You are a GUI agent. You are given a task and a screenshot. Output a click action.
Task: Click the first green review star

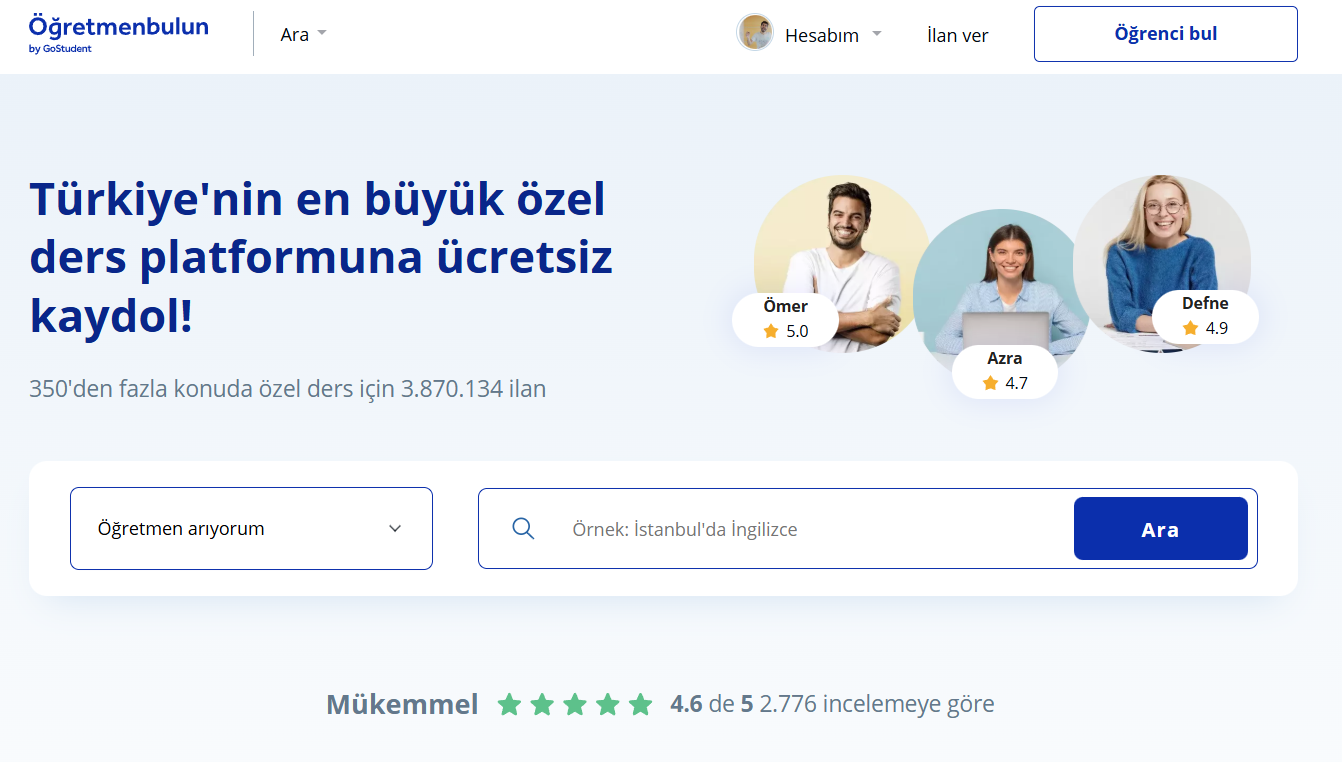click(509, 705)
